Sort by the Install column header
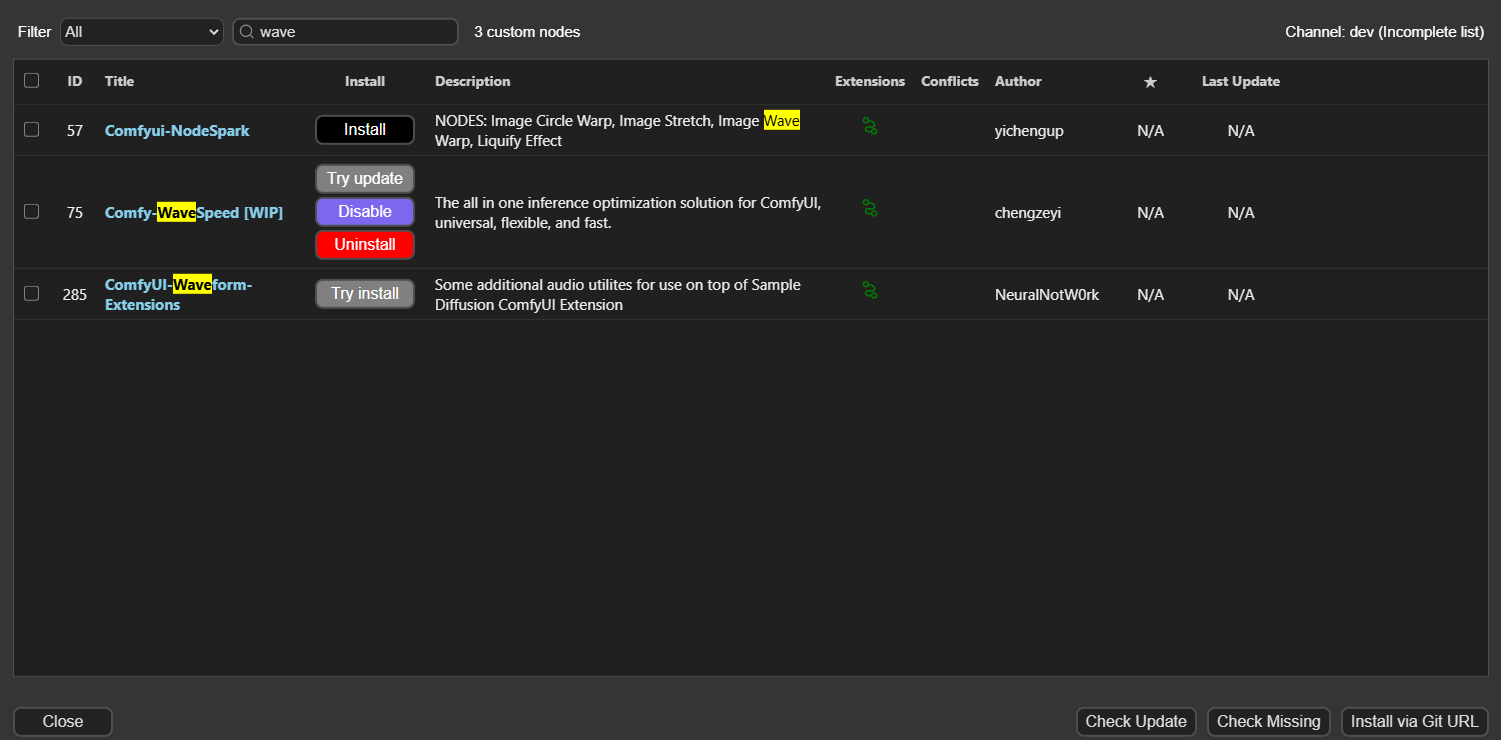The height and width of the screenshot is (740, 1501). coord(365,81)
